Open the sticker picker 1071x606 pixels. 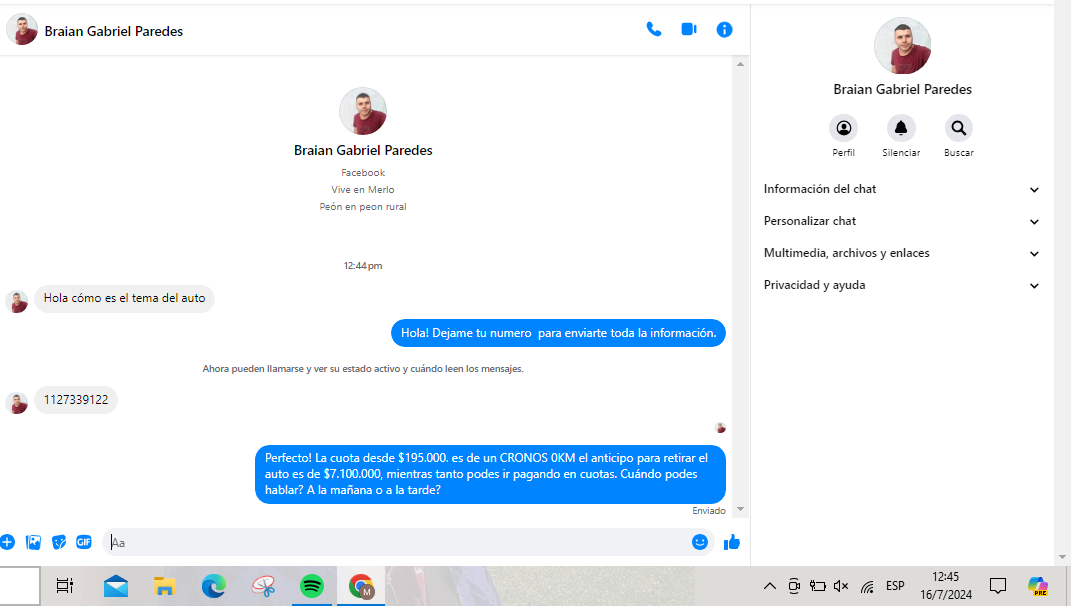pos(59,542)
